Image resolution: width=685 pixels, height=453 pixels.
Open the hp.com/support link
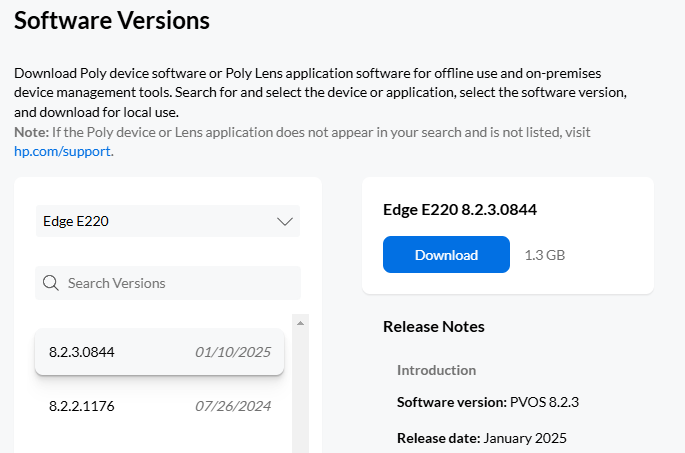point(62,151)
